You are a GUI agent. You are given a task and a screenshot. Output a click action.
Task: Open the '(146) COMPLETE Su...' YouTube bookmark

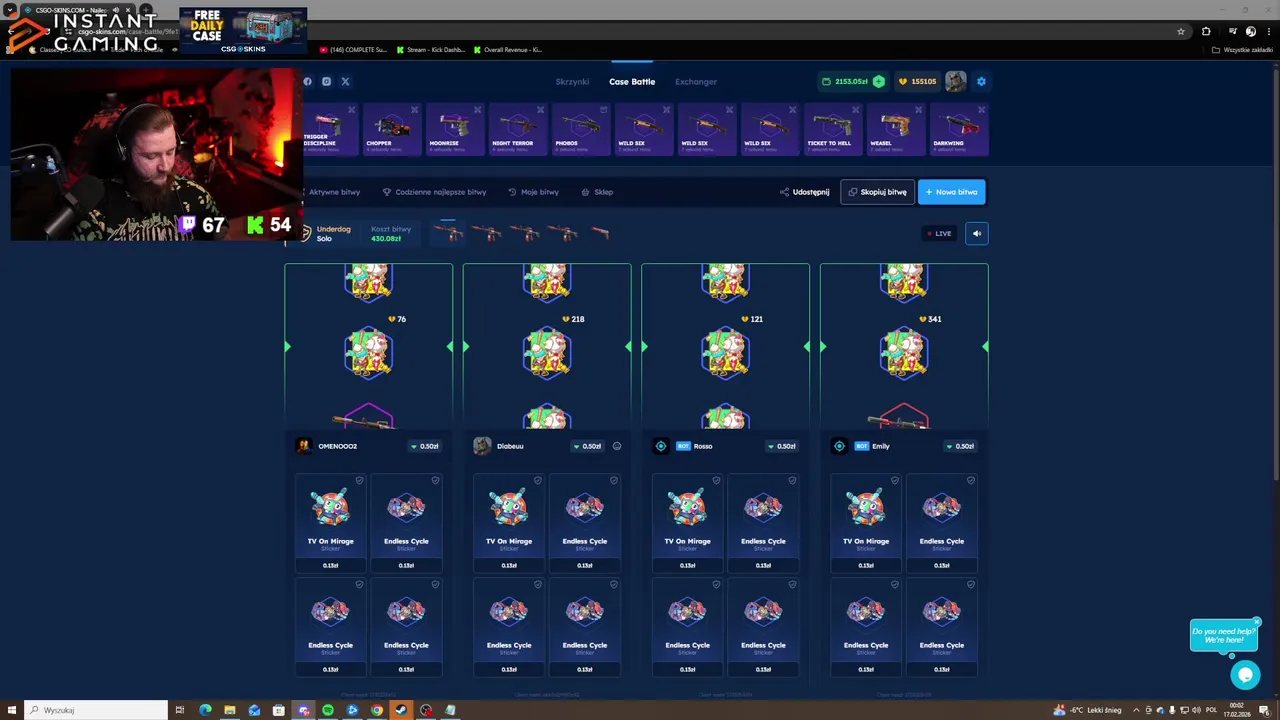(x=353, y=49)
